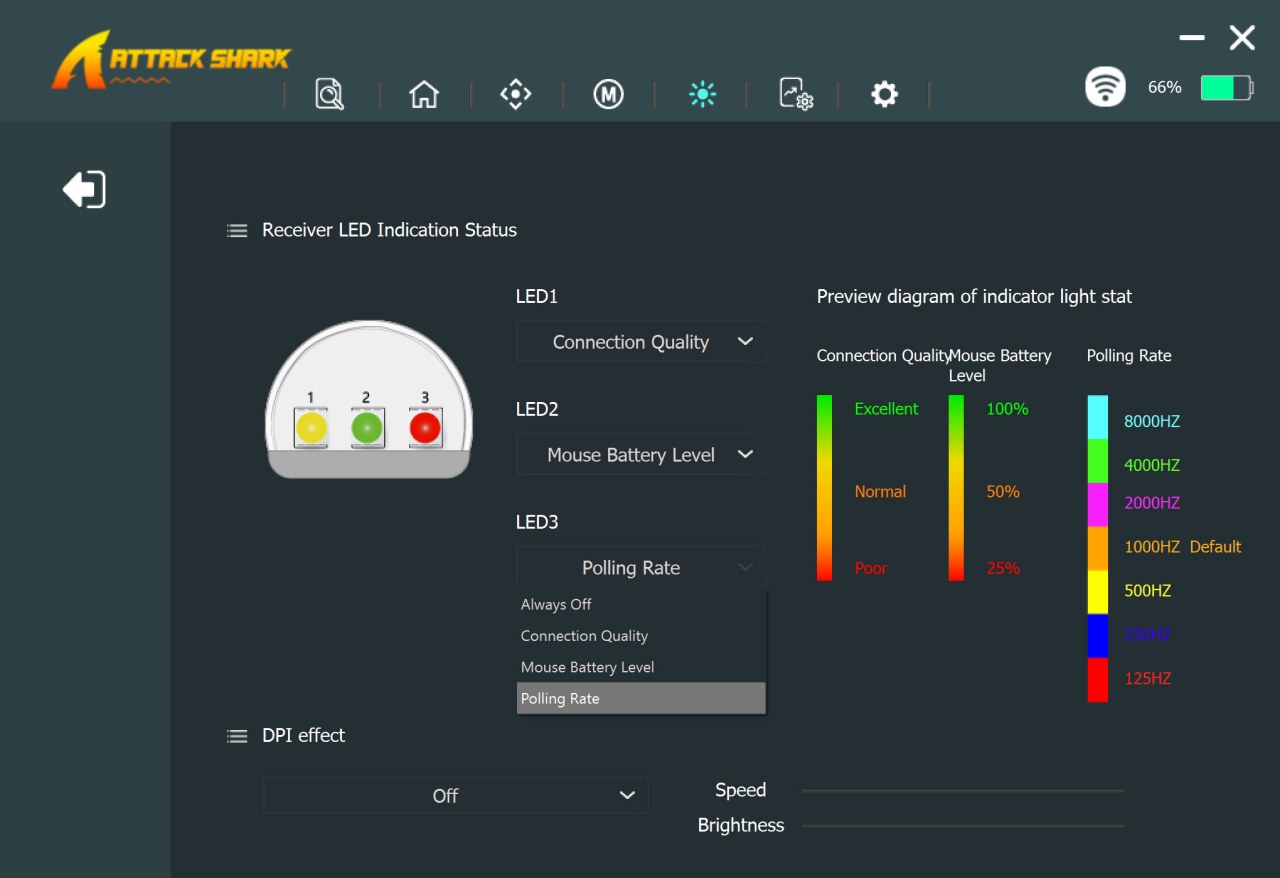Viewport: 1280px width, 878px height.
Task: Click the LED3 label
Action: pos(537,523)
